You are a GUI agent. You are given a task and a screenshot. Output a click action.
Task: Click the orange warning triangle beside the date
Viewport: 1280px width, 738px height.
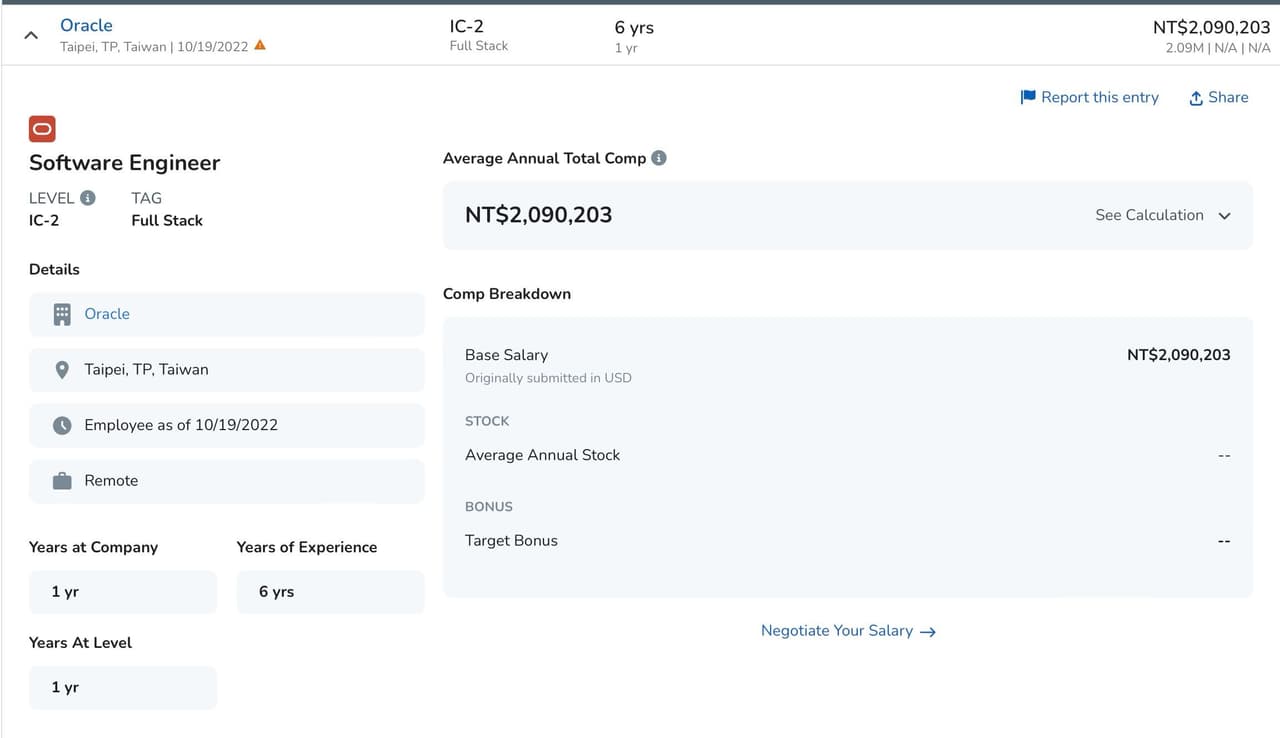coord(260,45)
